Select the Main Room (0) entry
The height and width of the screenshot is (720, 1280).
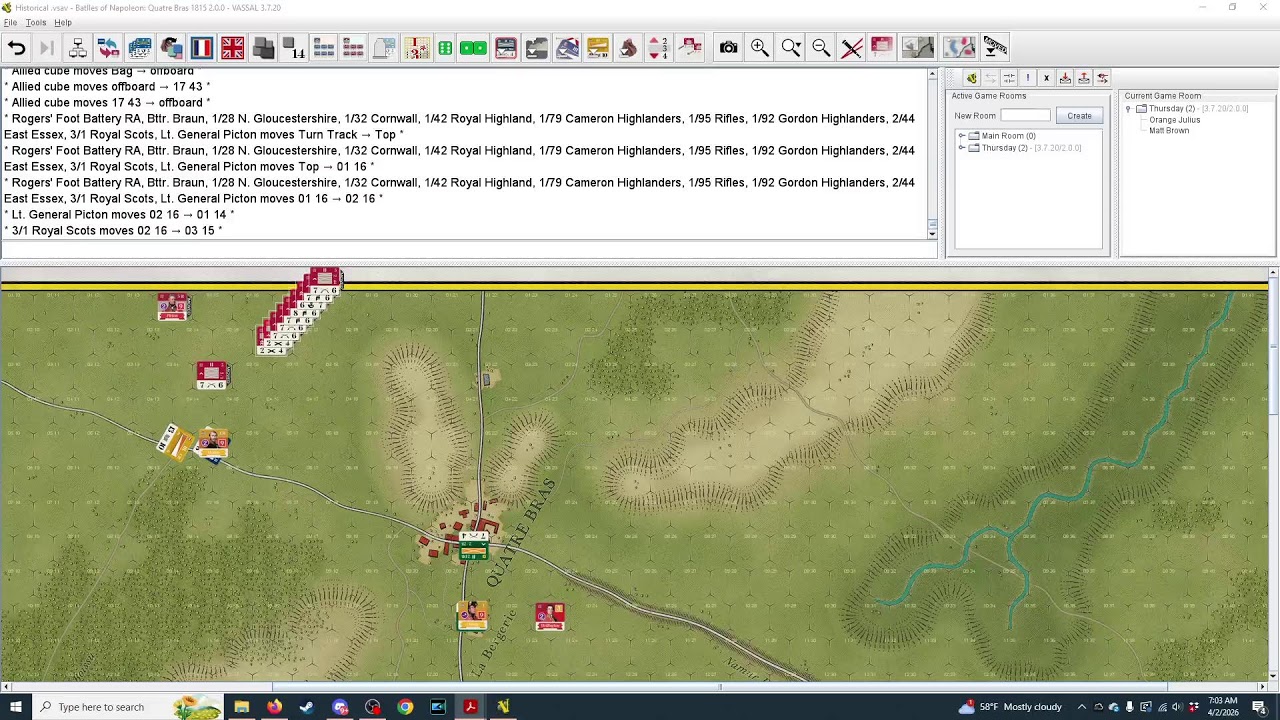[1008, 136]
